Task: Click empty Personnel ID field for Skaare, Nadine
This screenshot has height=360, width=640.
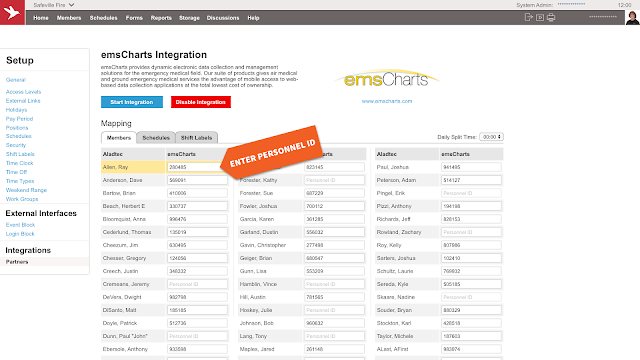Action: click(471, 297)
